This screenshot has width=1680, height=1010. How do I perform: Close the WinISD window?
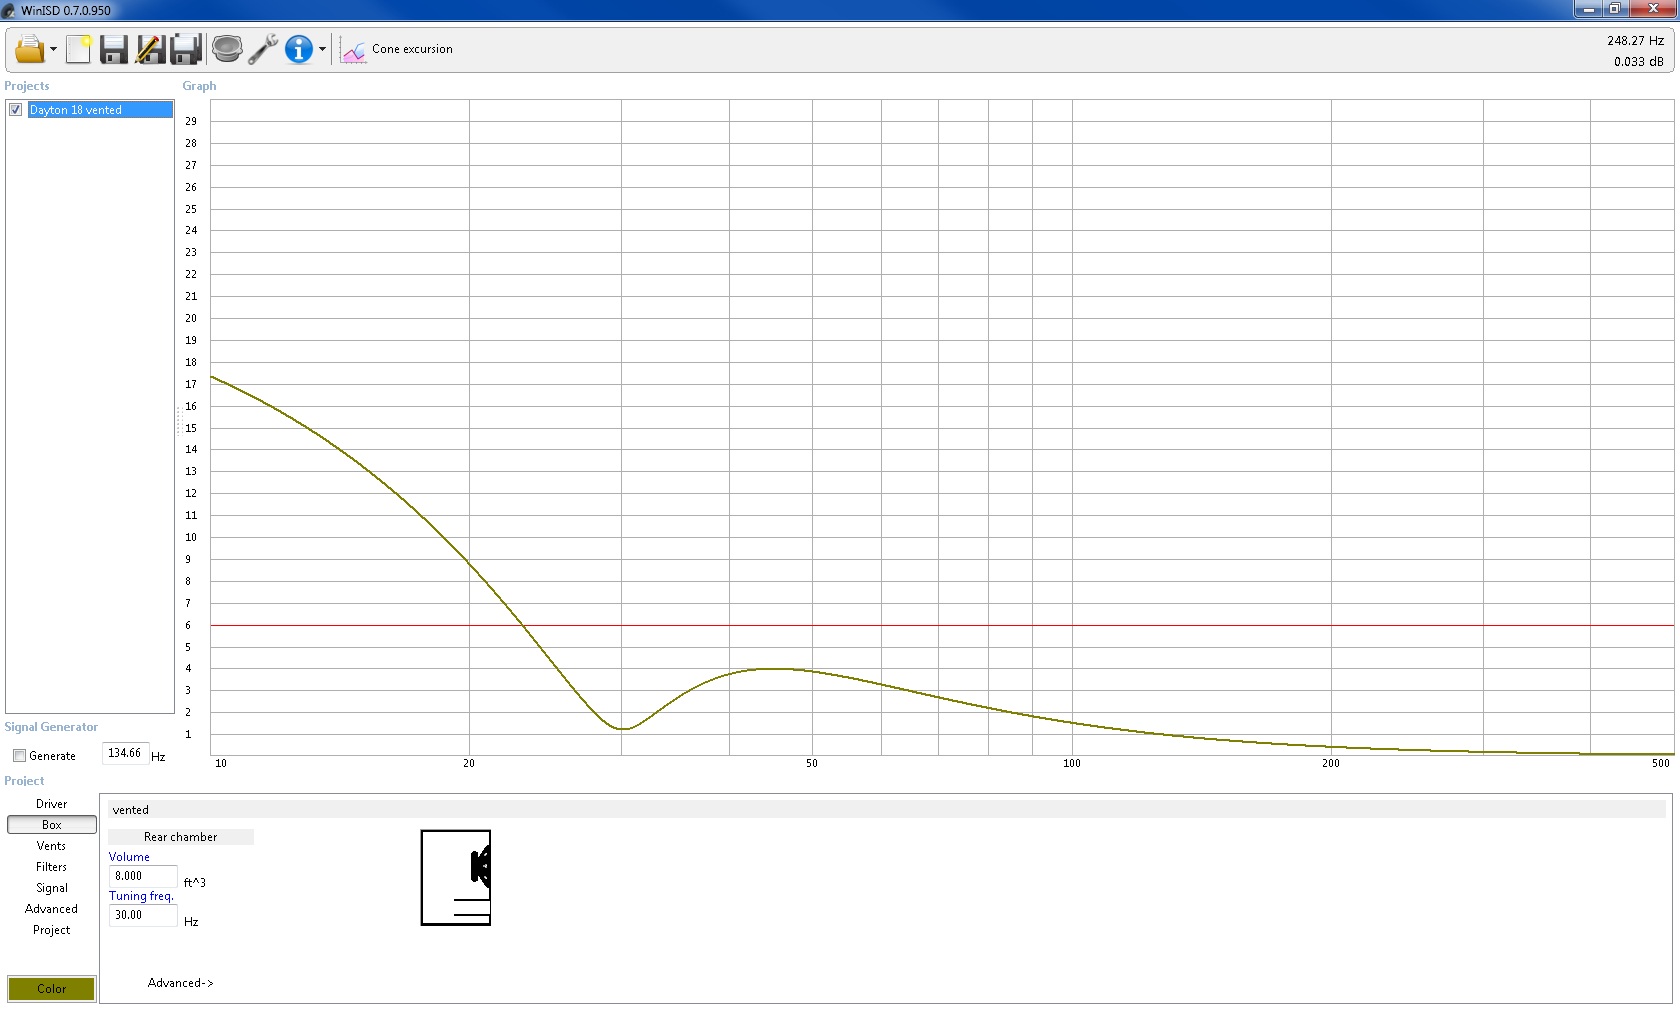[x=1653, y=9]
